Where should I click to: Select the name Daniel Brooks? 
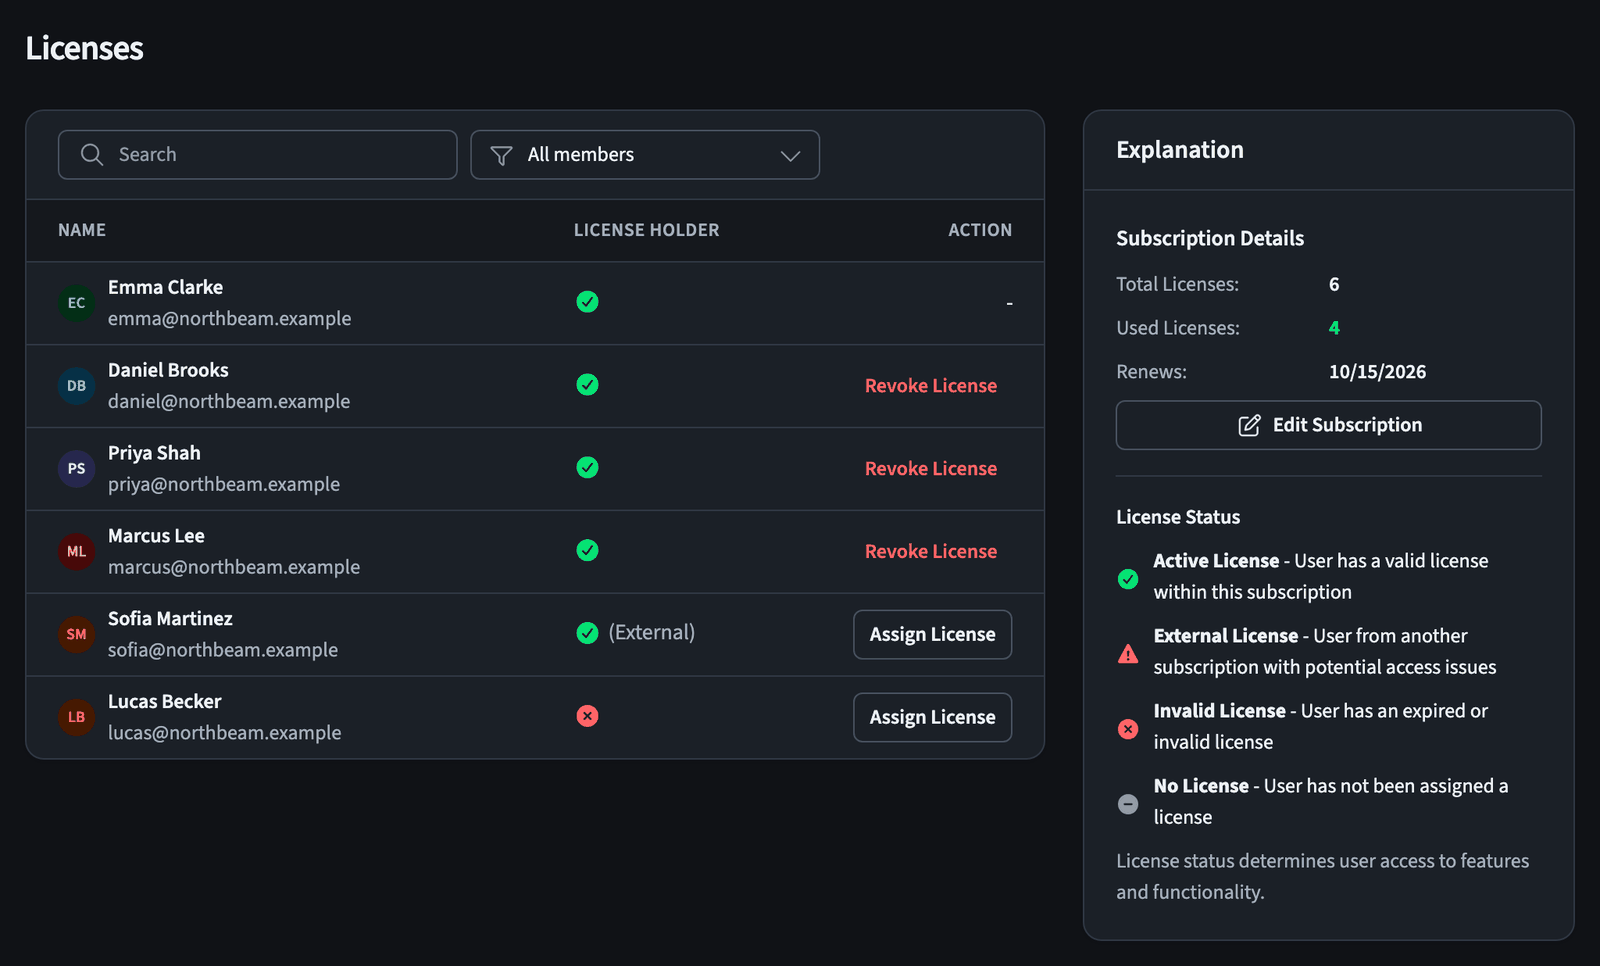[x=168, y=371]
